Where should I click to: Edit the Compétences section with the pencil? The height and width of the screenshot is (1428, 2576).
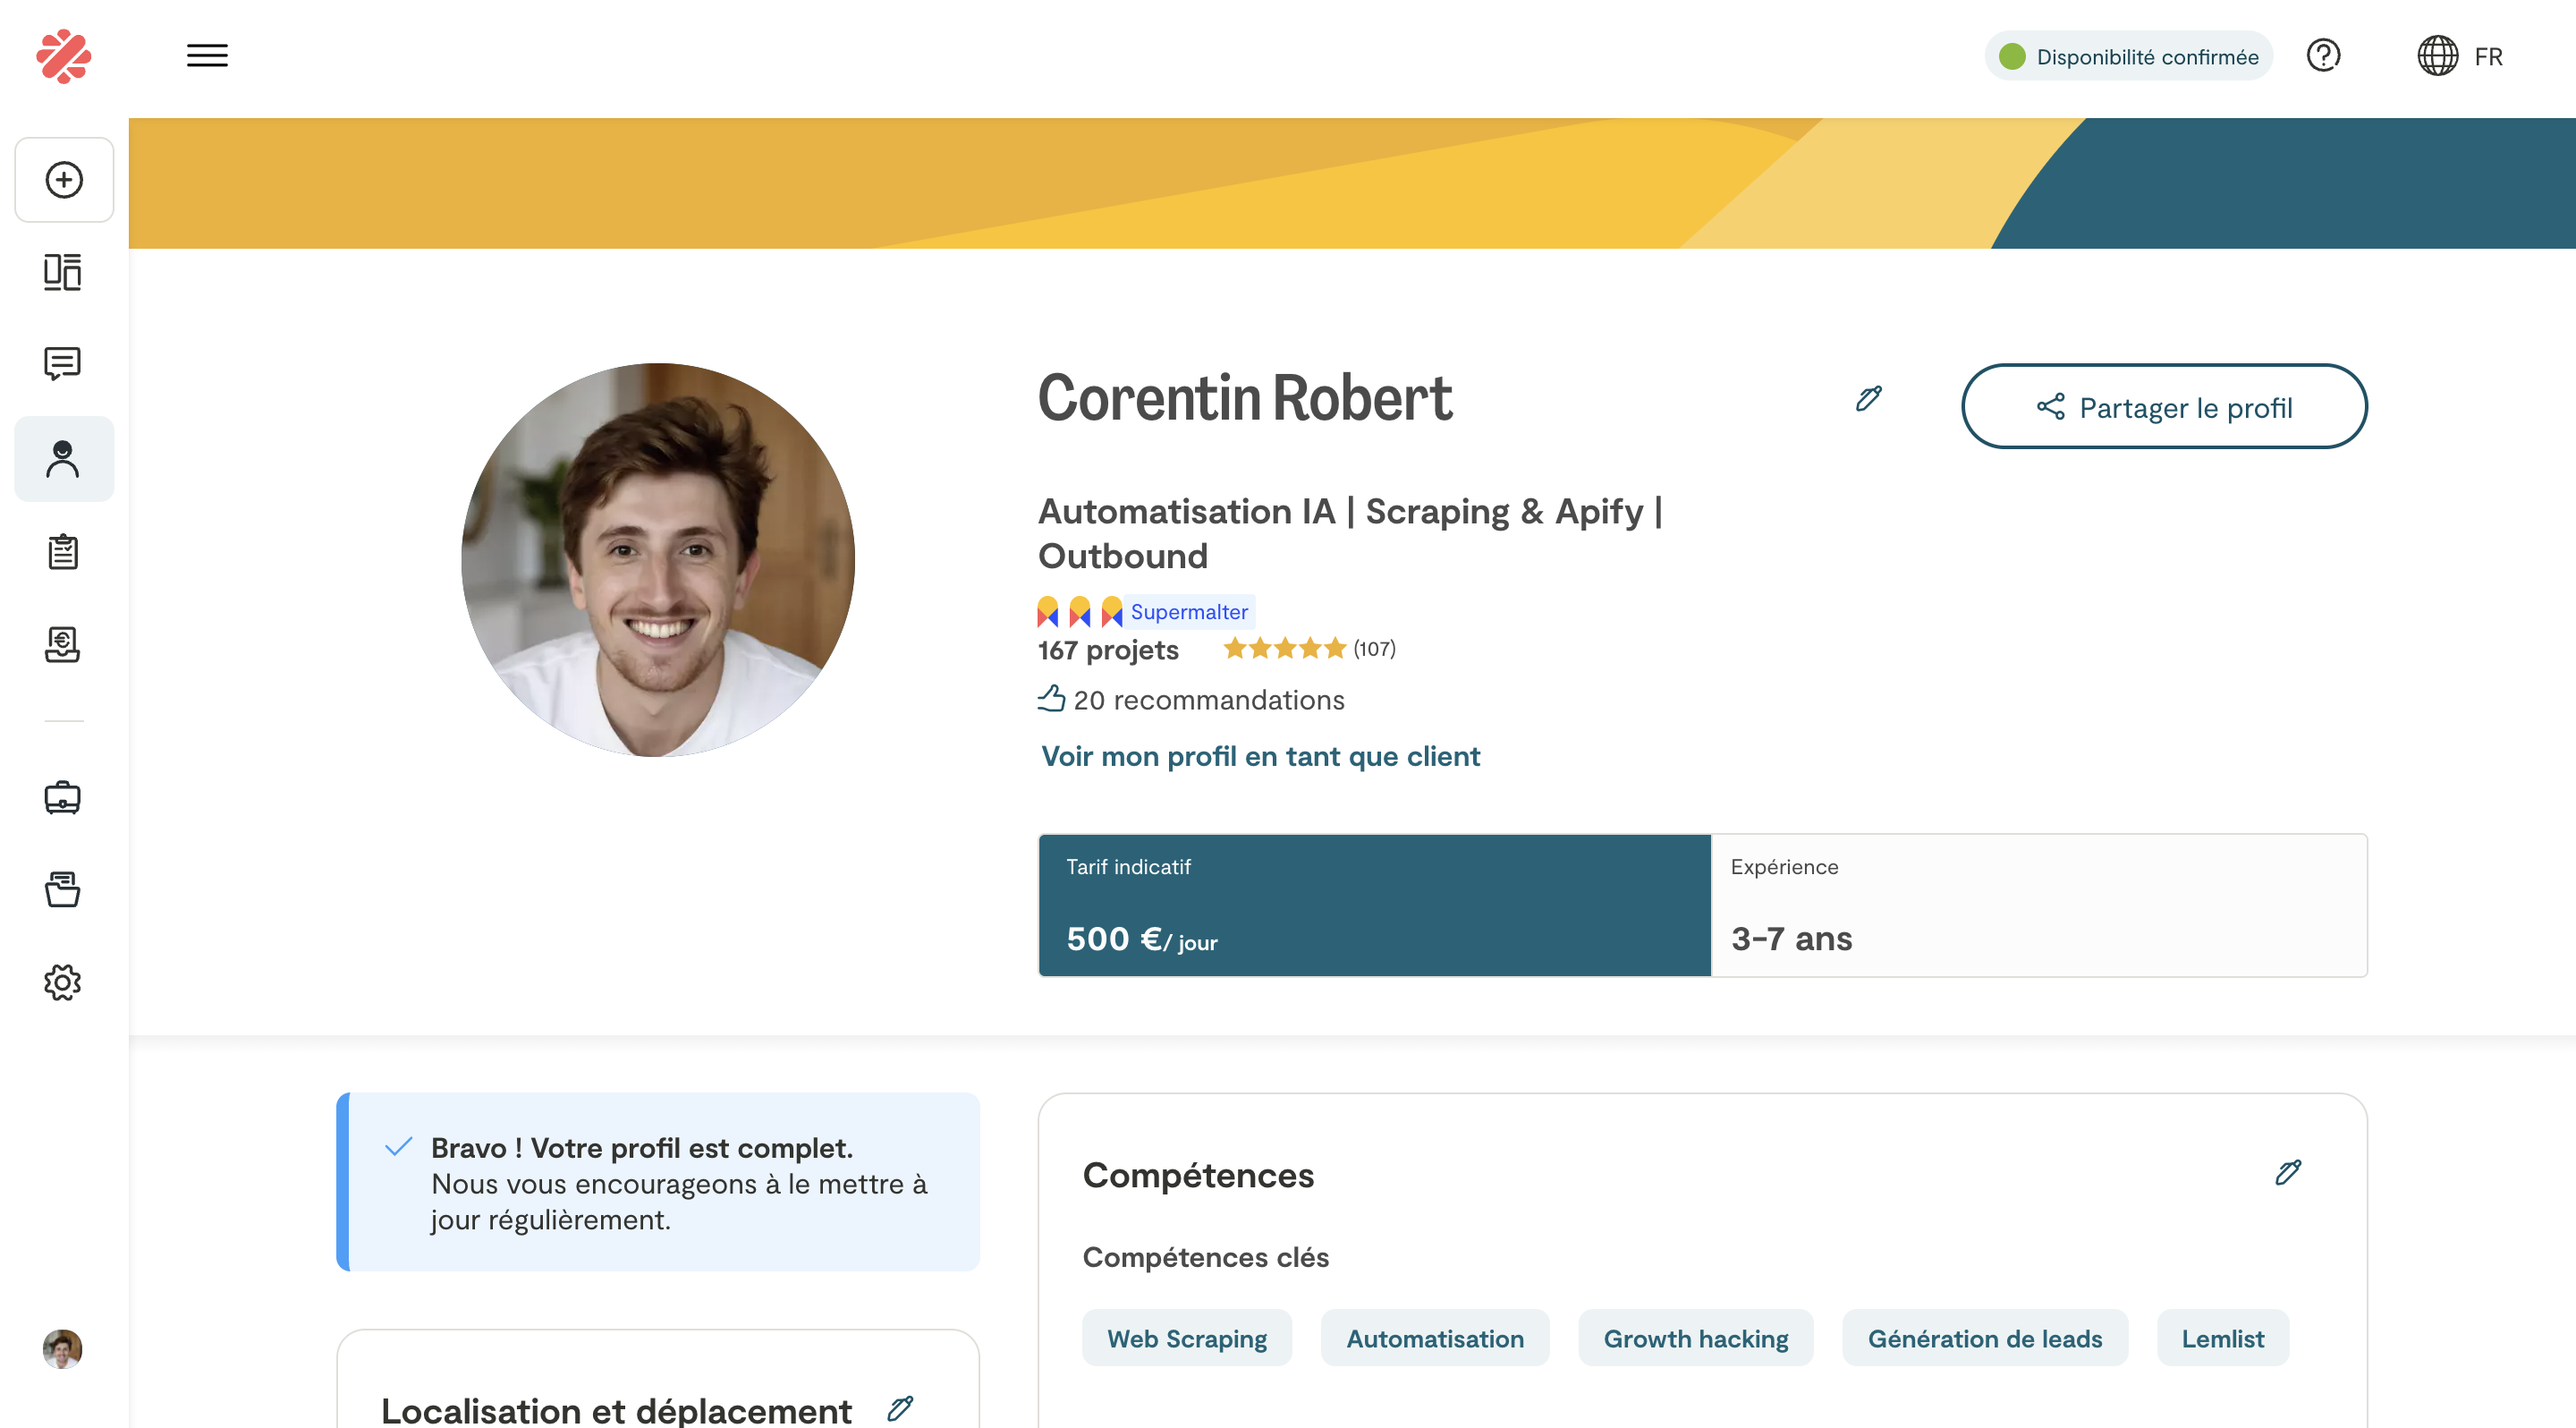[2288, 1172]
